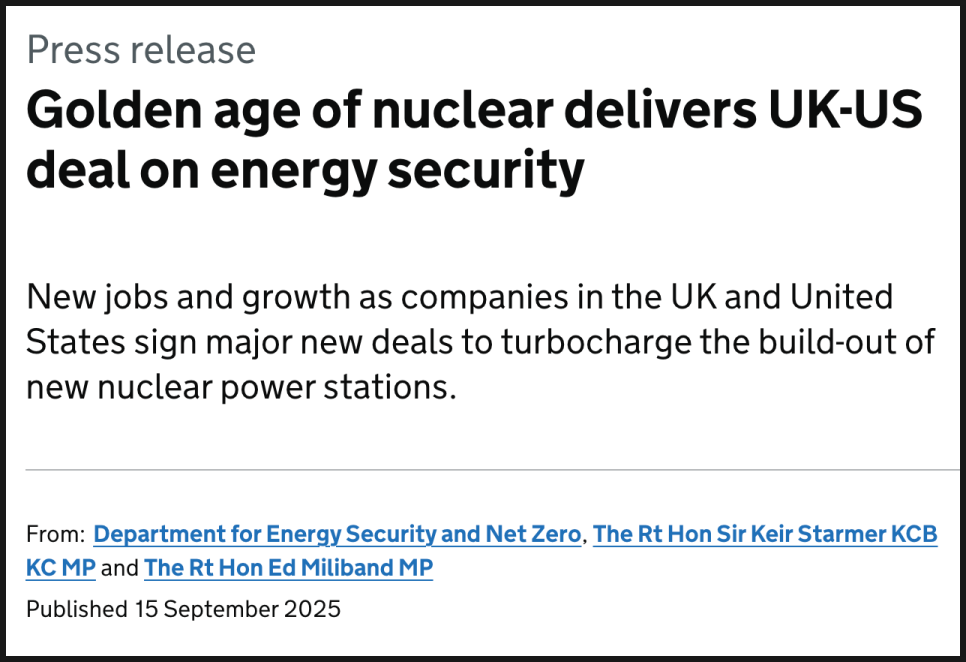Click the horizontal divider line
The image size is (966, 662).
click(x=492, y=469)
